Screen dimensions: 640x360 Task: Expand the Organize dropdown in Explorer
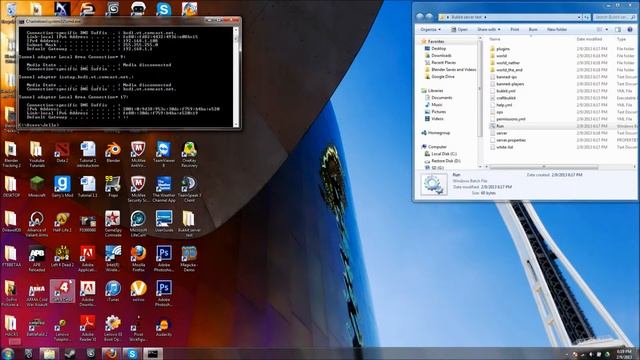pyautogui.click(x=431, y=29)
